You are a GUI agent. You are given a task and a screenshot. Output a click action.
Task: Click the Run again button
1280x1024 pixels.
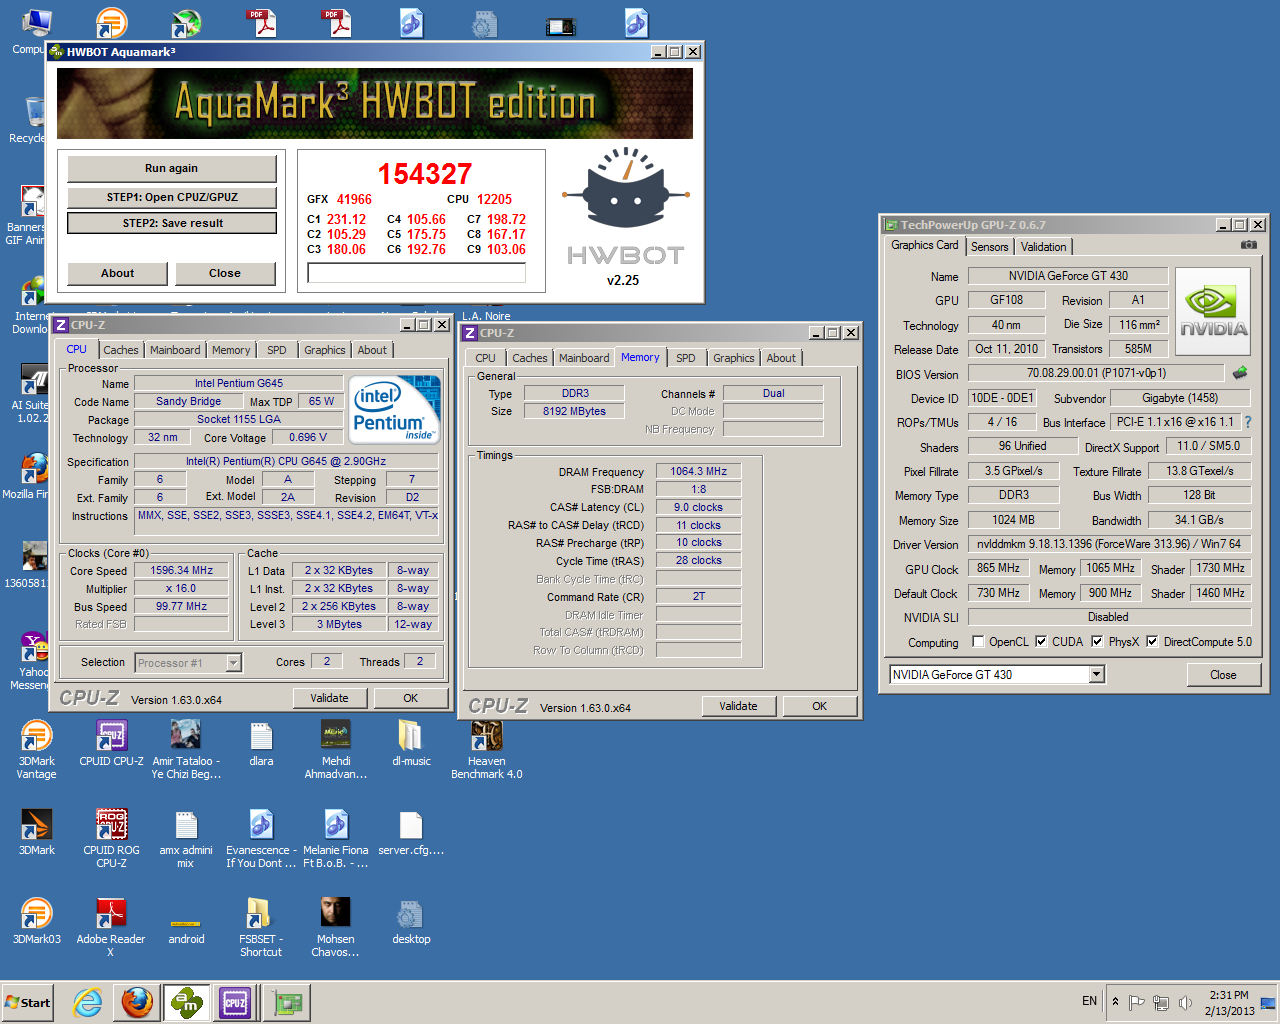[x=171, y=168]
